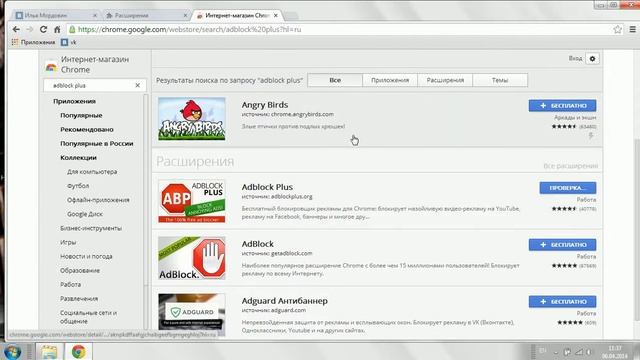
Task: Open the Офлайн-приложения collection
Action: click(x=98, y=200)
